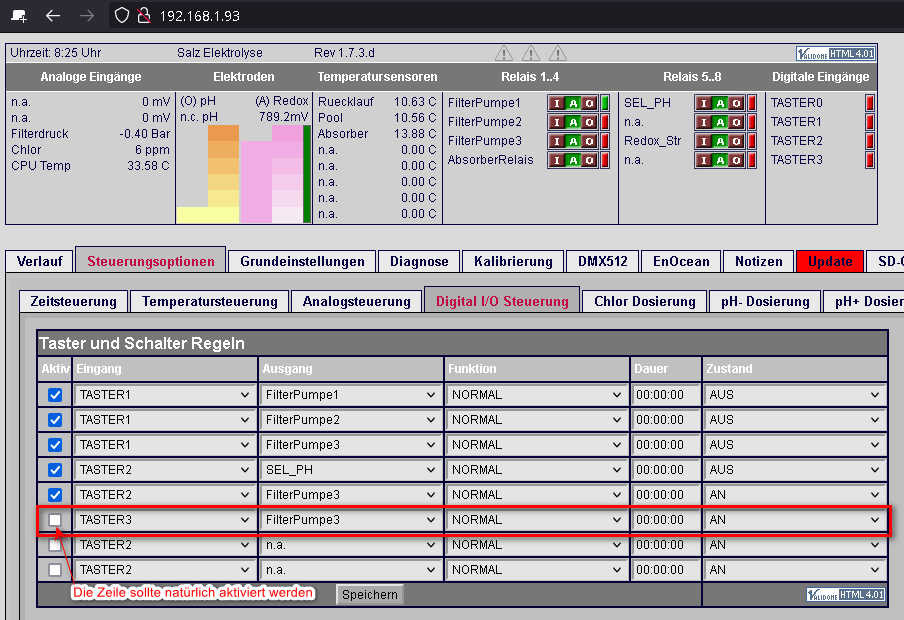Open Zustand dropdown in the SEL_PH rule row
This screenshot has height=620, width=904.
tap(794, 470)
